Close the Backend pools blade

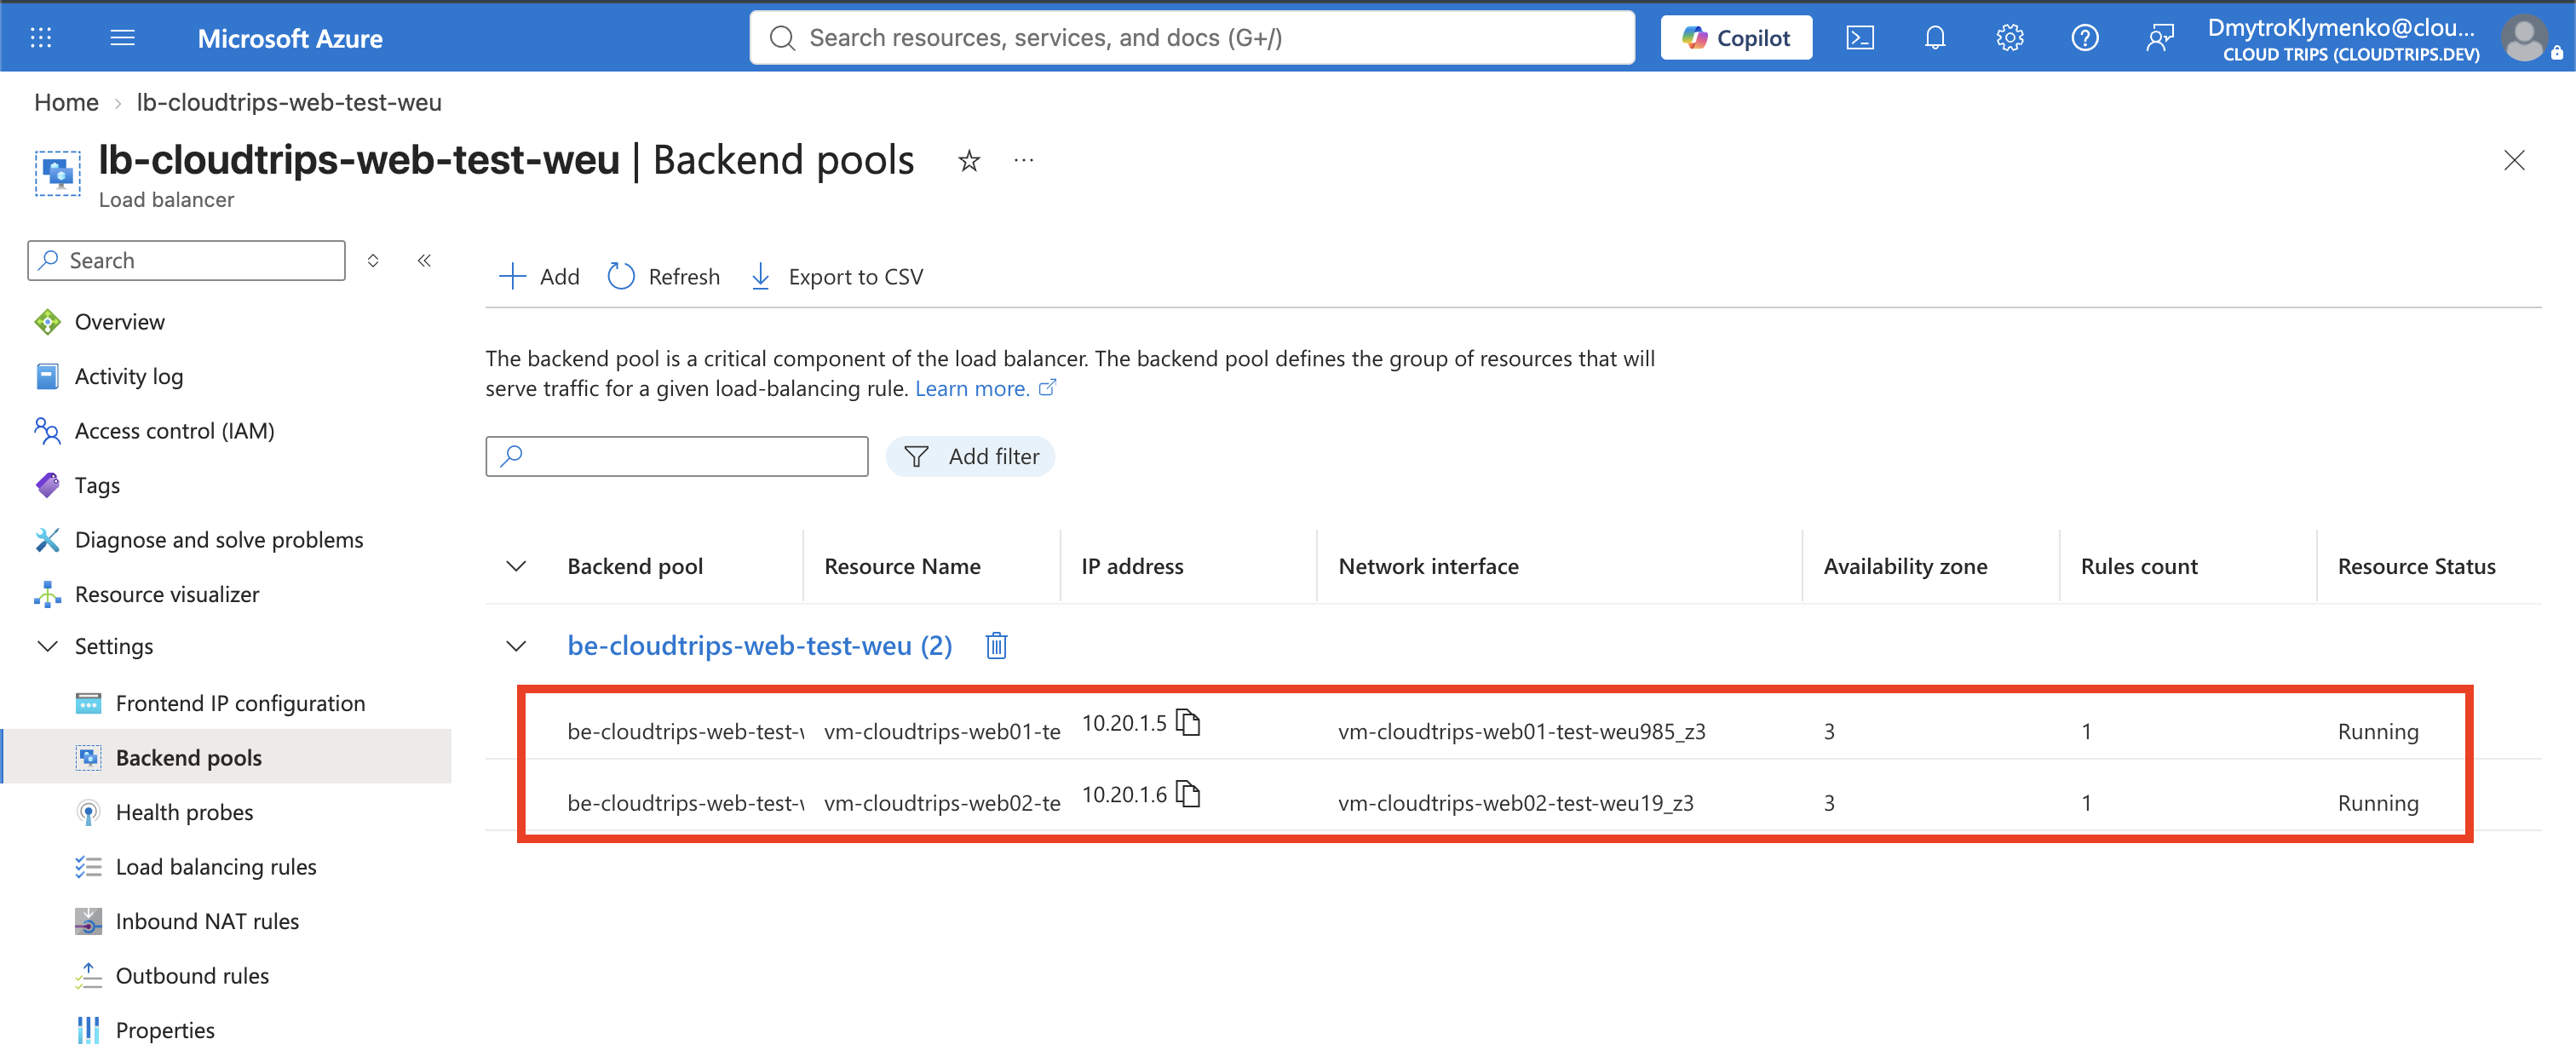pos(2514,160)
